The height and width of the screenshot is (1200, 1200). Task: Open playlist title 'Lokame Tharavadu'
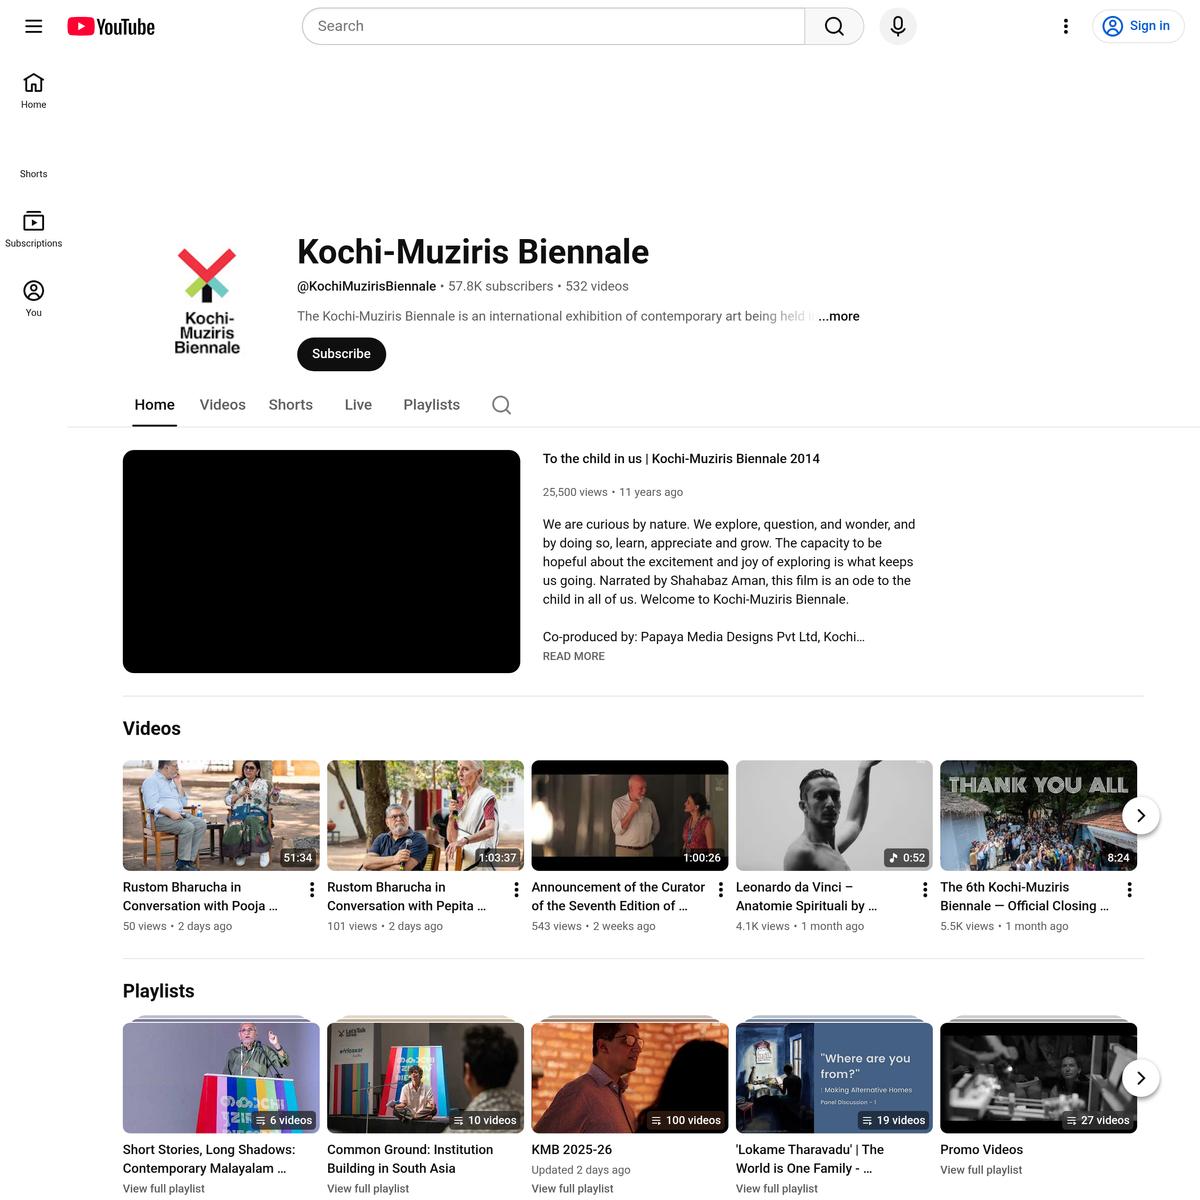click(x=810, y=1159)
